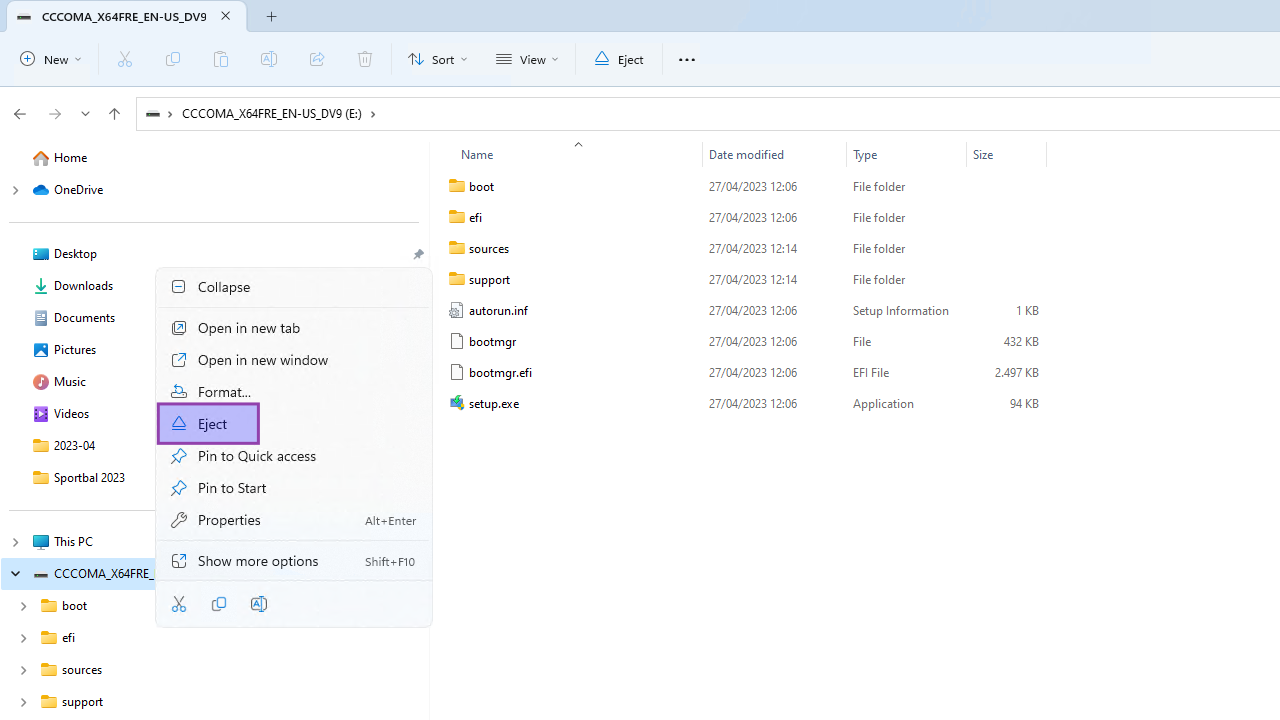Open recent locations dropdown arrow
The height and width of the screenshot is (720, 1280).
(x=85, y=114)
